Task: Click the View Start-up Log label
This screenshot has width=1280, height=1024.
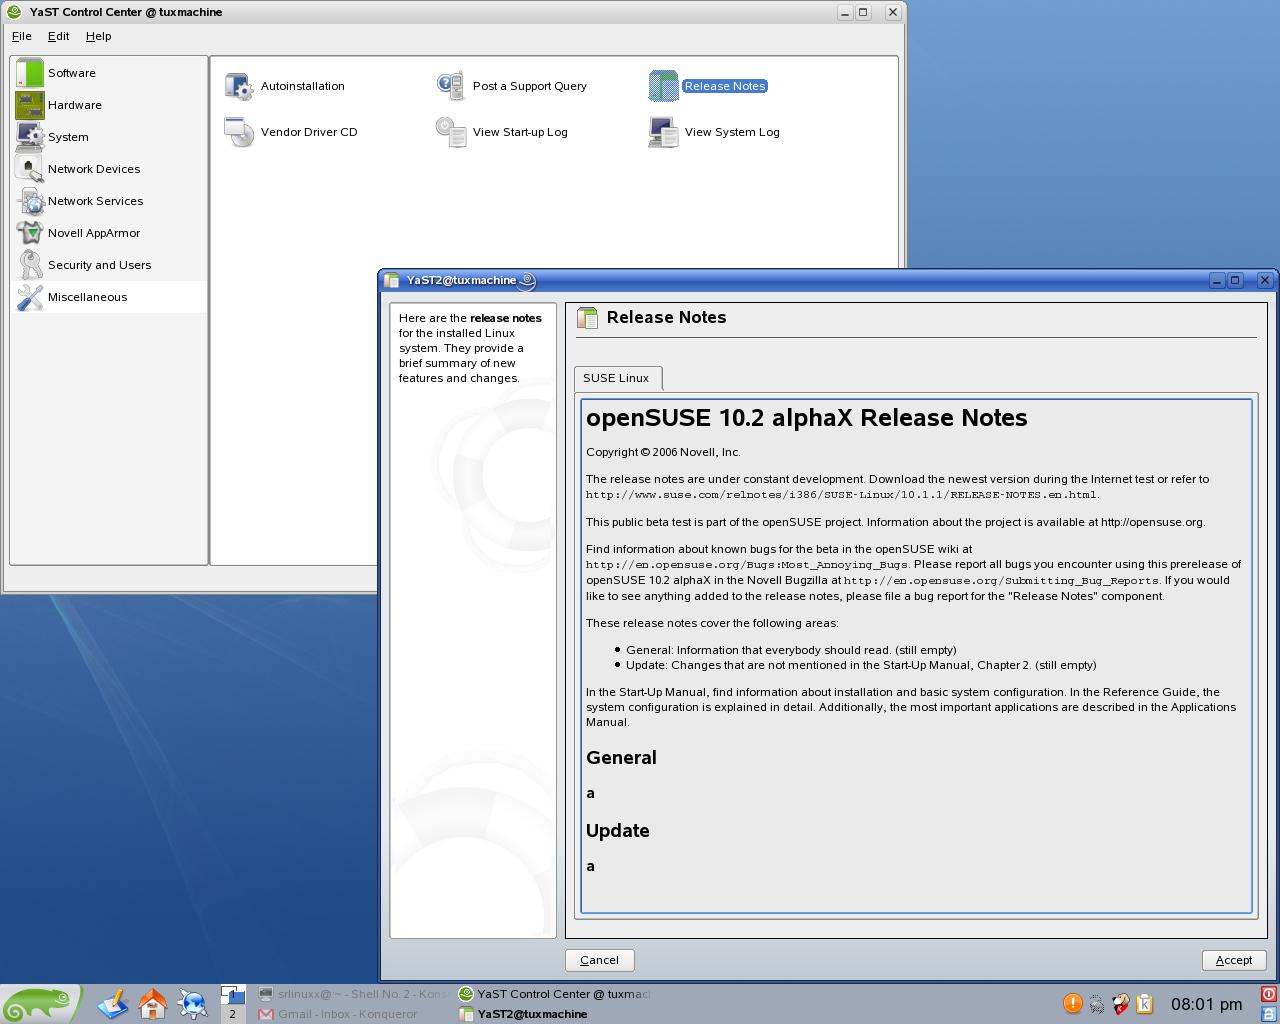Action: point(520,132)
